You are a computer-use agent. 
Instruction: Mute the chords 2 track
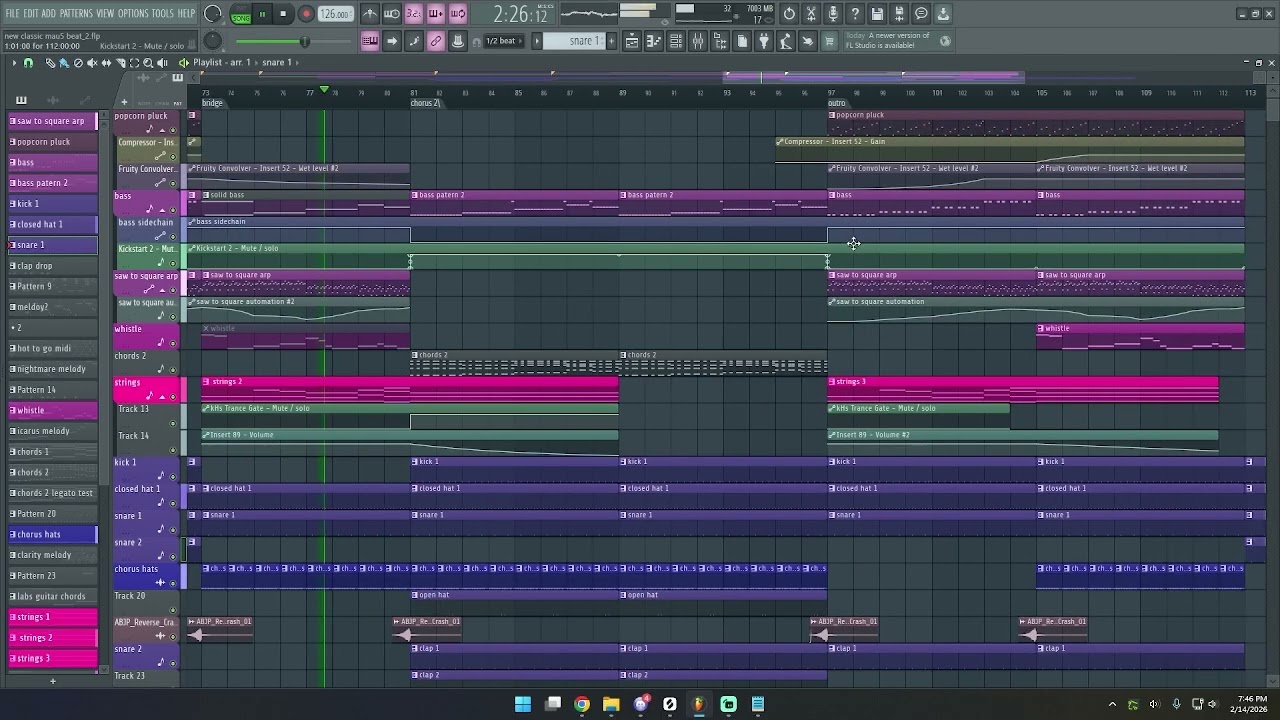pos(172,370)
